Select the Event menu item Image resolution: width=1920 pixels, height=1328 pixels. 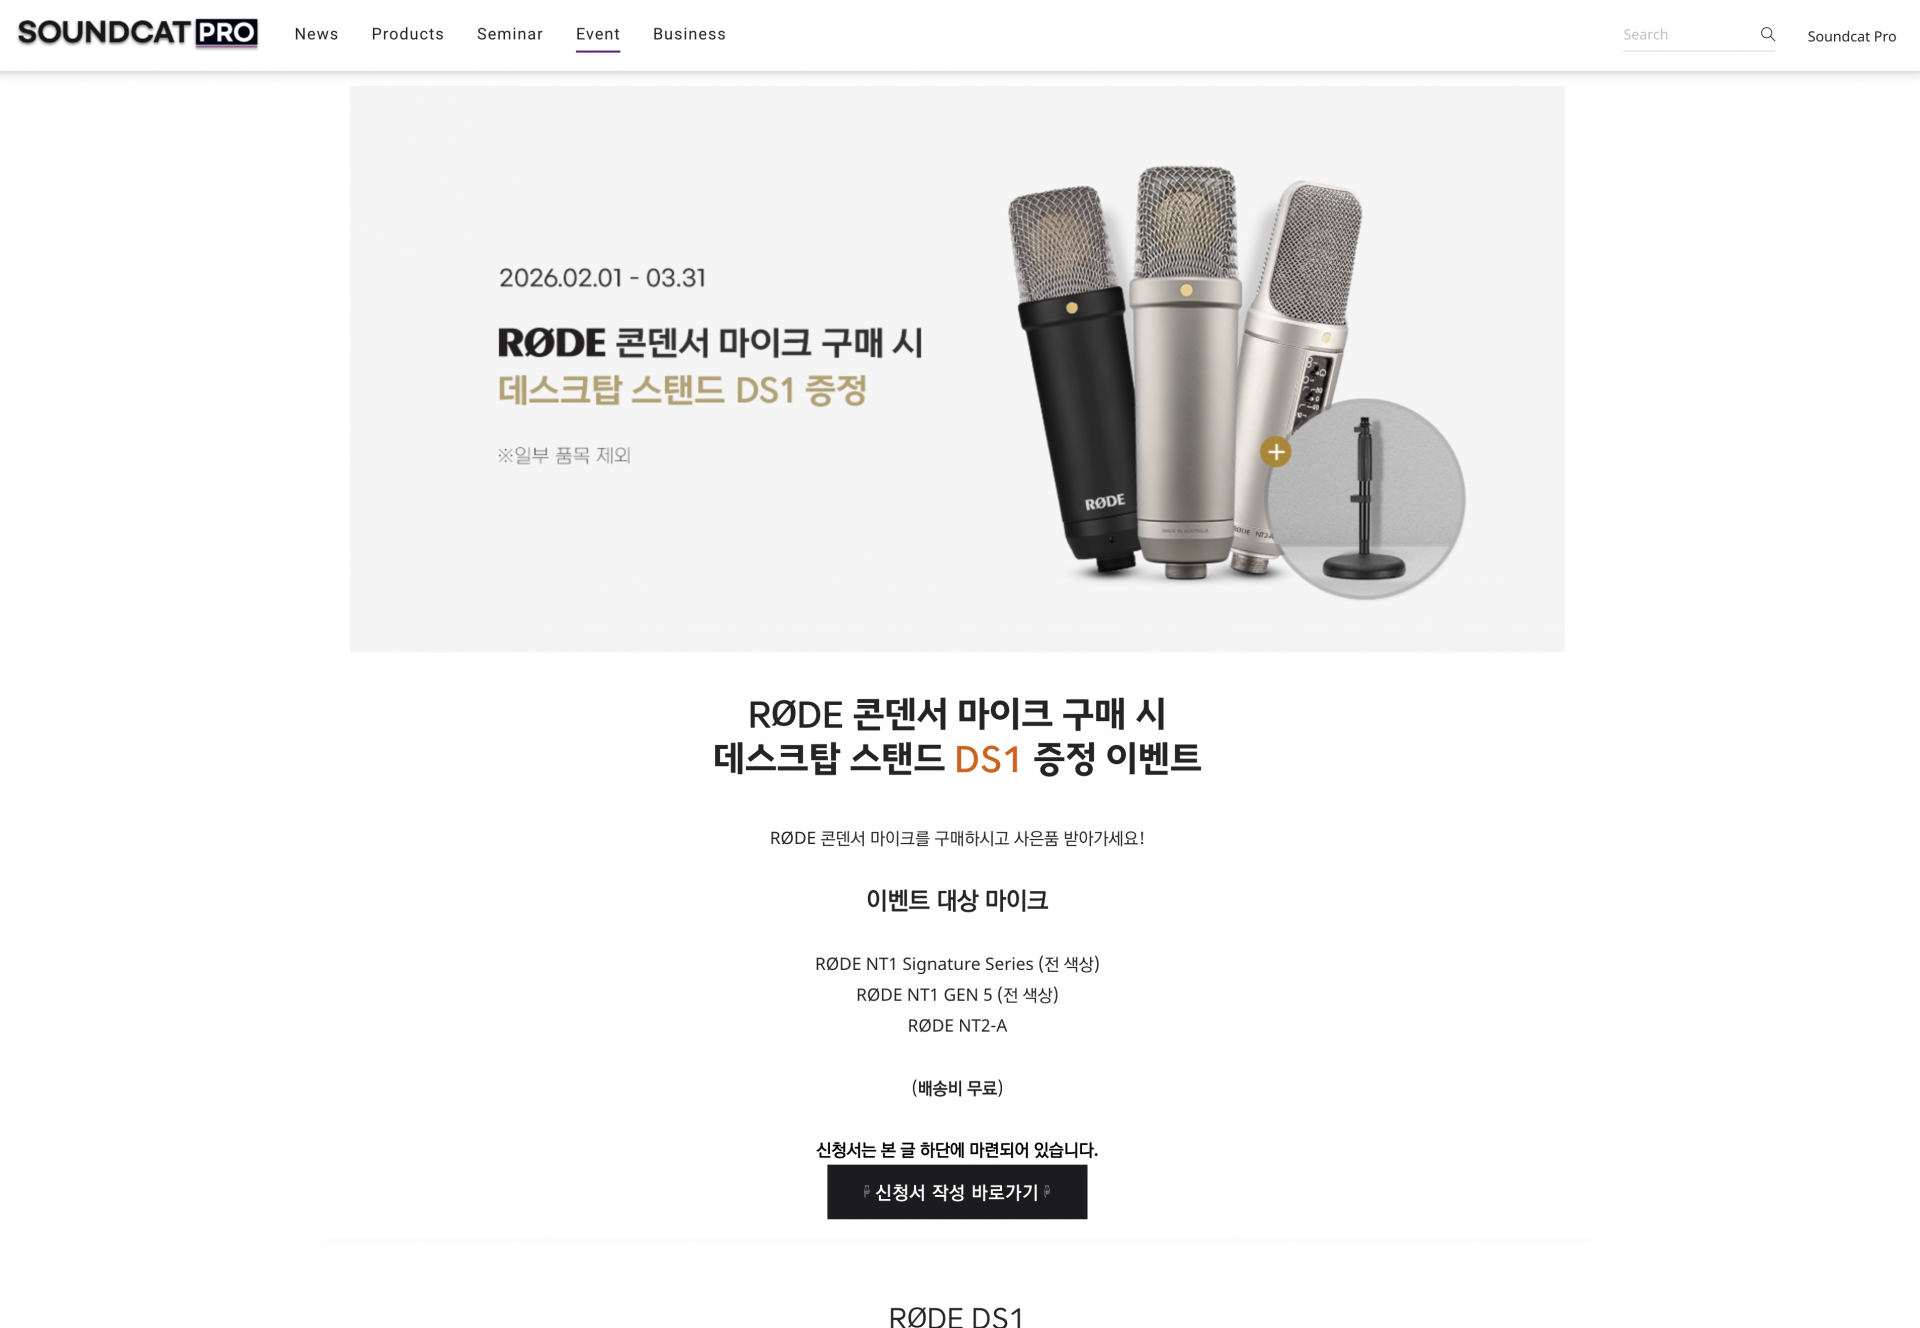coord(598,34)
